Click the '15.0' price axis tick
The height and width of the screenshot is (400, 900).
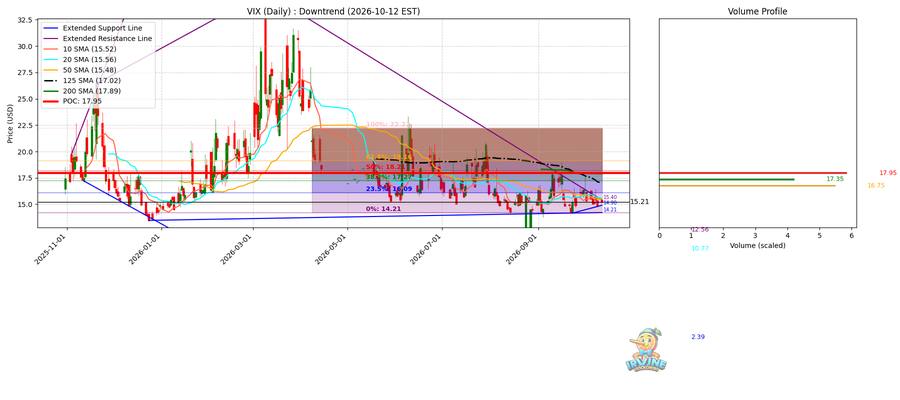click(x=24, y=204)
